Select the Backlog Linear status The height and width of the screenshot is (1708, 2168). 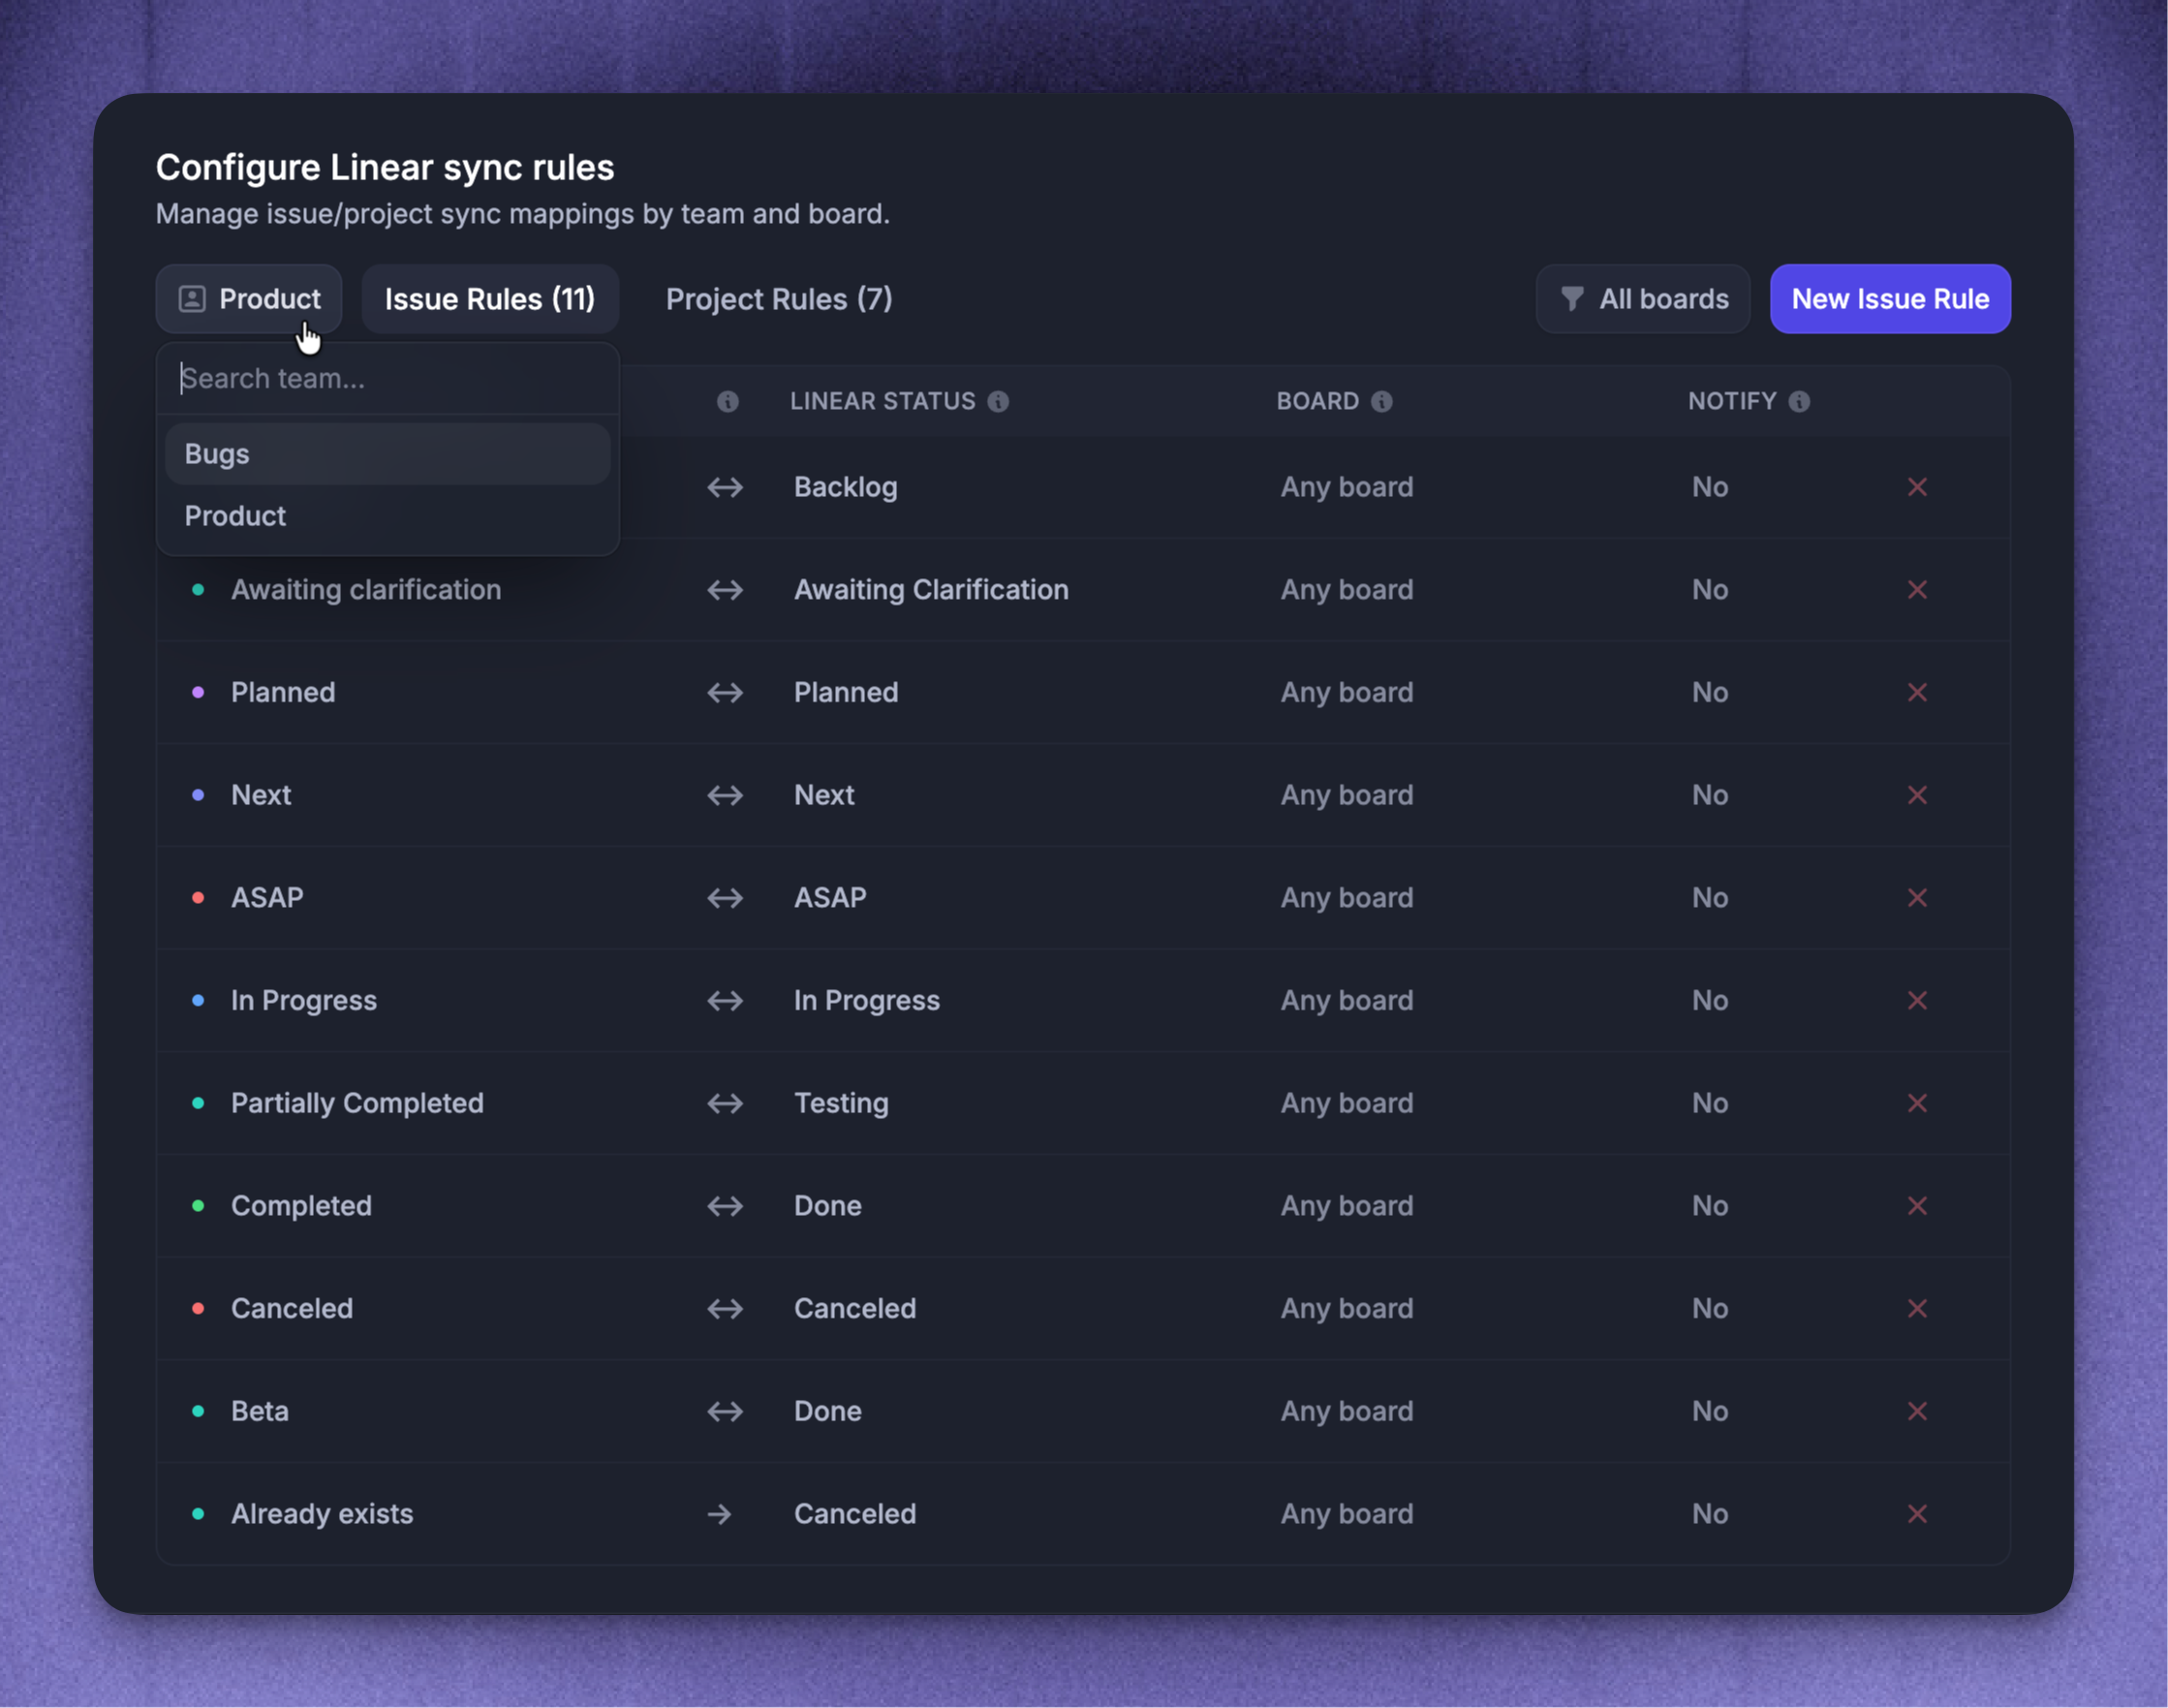point(846,487)
